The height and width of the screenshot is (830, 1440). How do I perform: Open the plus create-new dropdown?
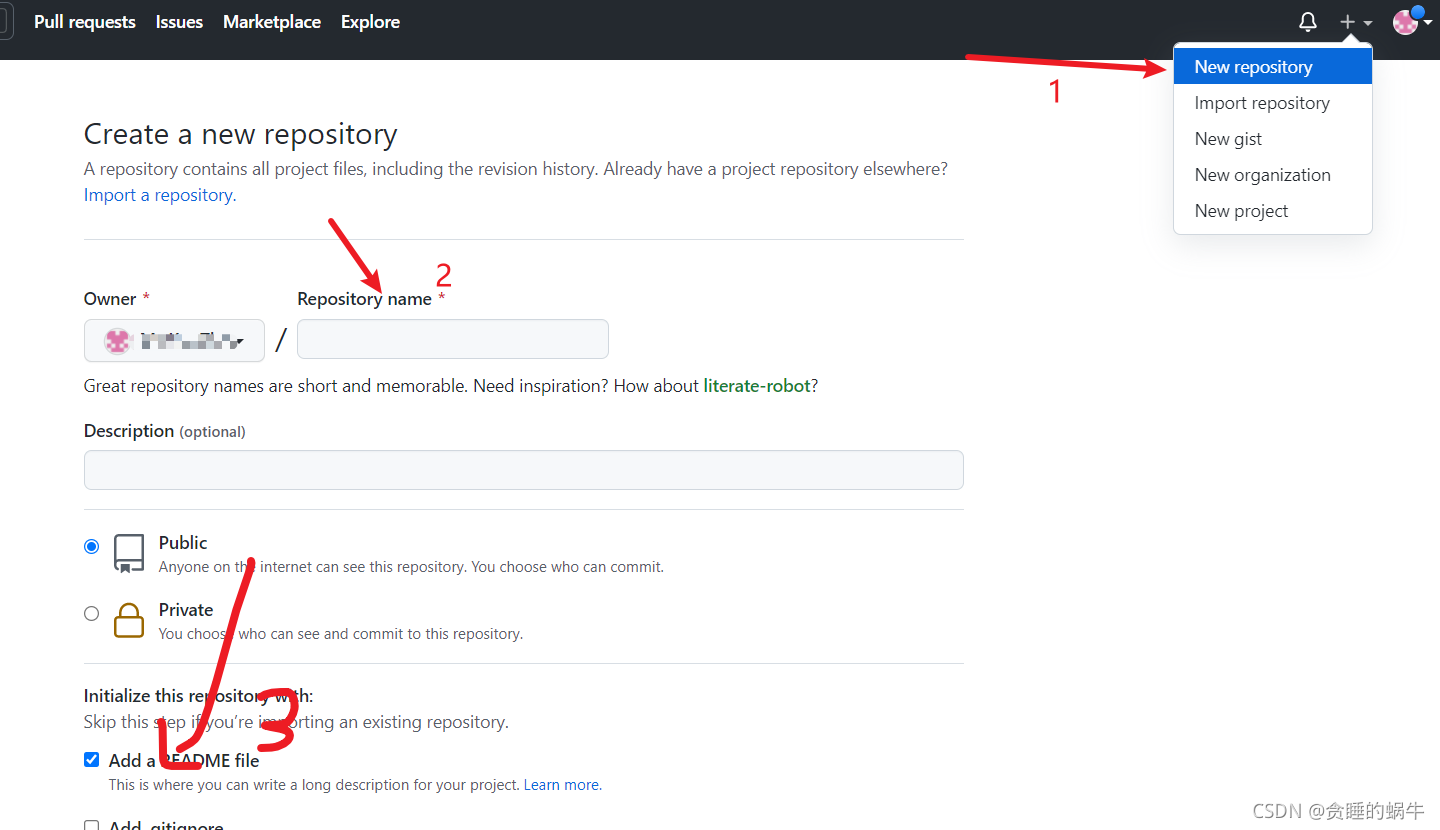(x=1355, y=22)
